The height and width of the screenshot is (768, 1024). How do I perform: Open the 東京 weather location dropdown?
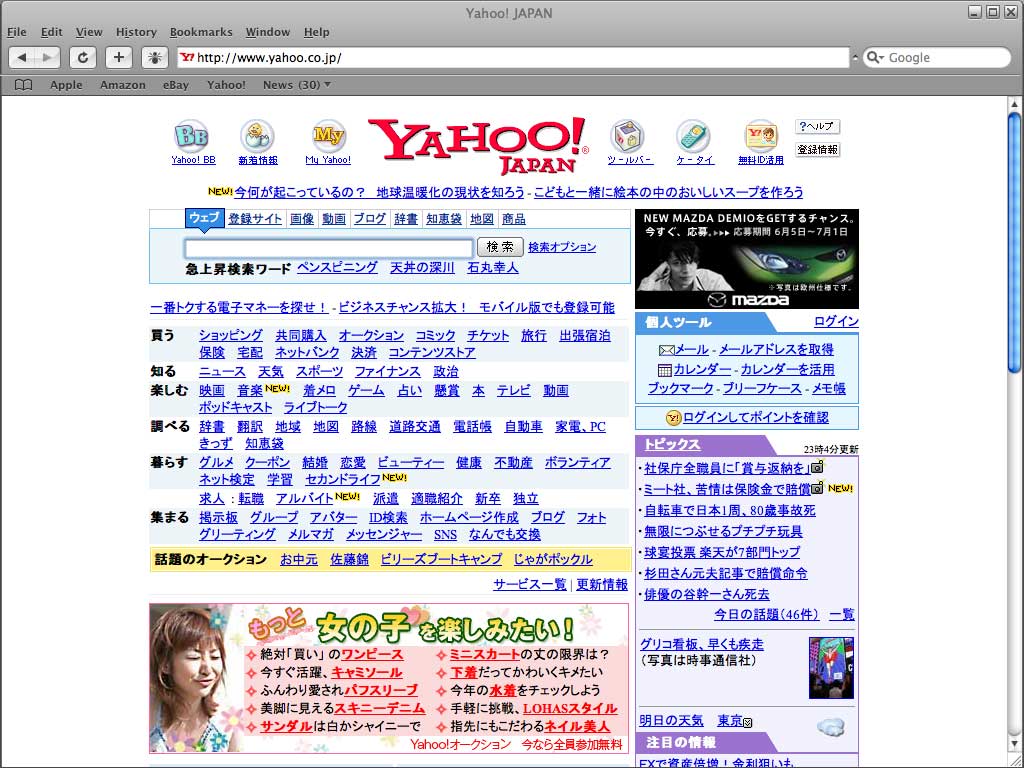point(748,722)
